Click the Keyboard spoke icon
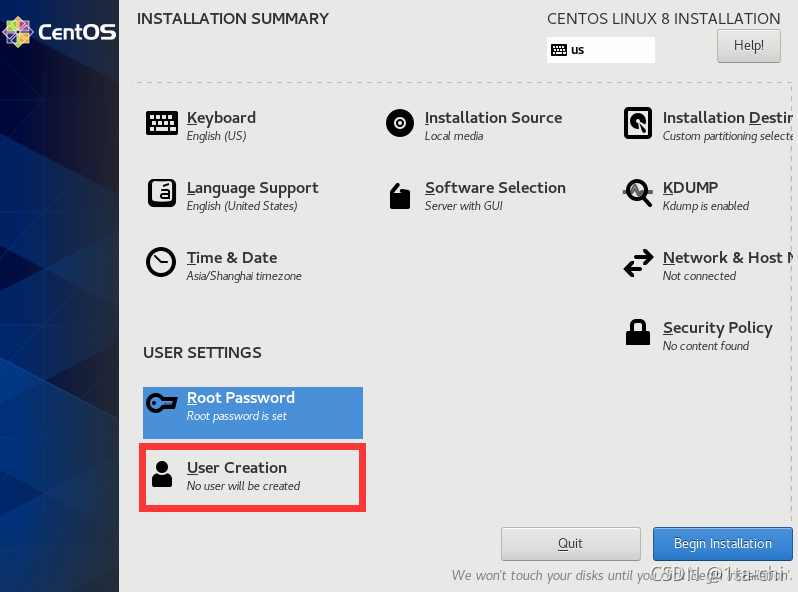Viewport: 798px width, 592px height. pos(162,123)
